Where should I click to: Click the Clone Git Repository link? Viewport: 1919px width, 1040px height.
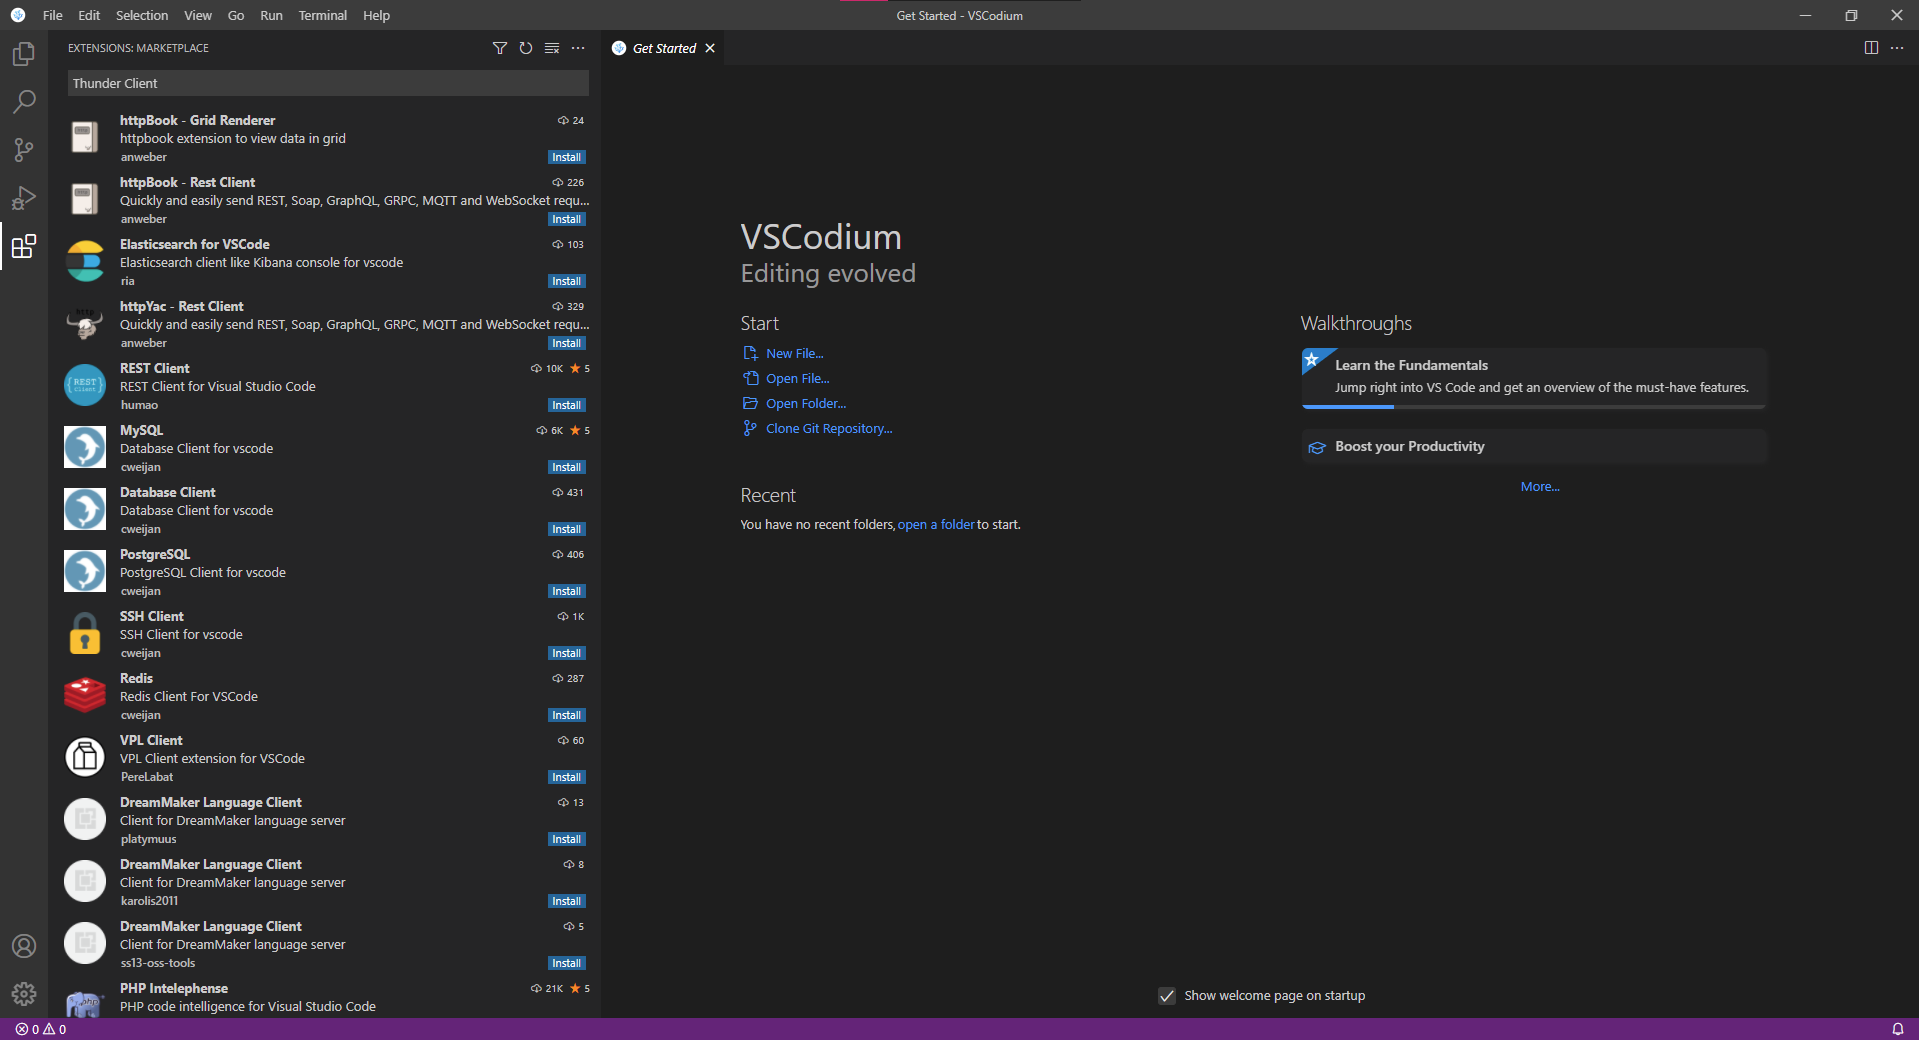[828, 428]
